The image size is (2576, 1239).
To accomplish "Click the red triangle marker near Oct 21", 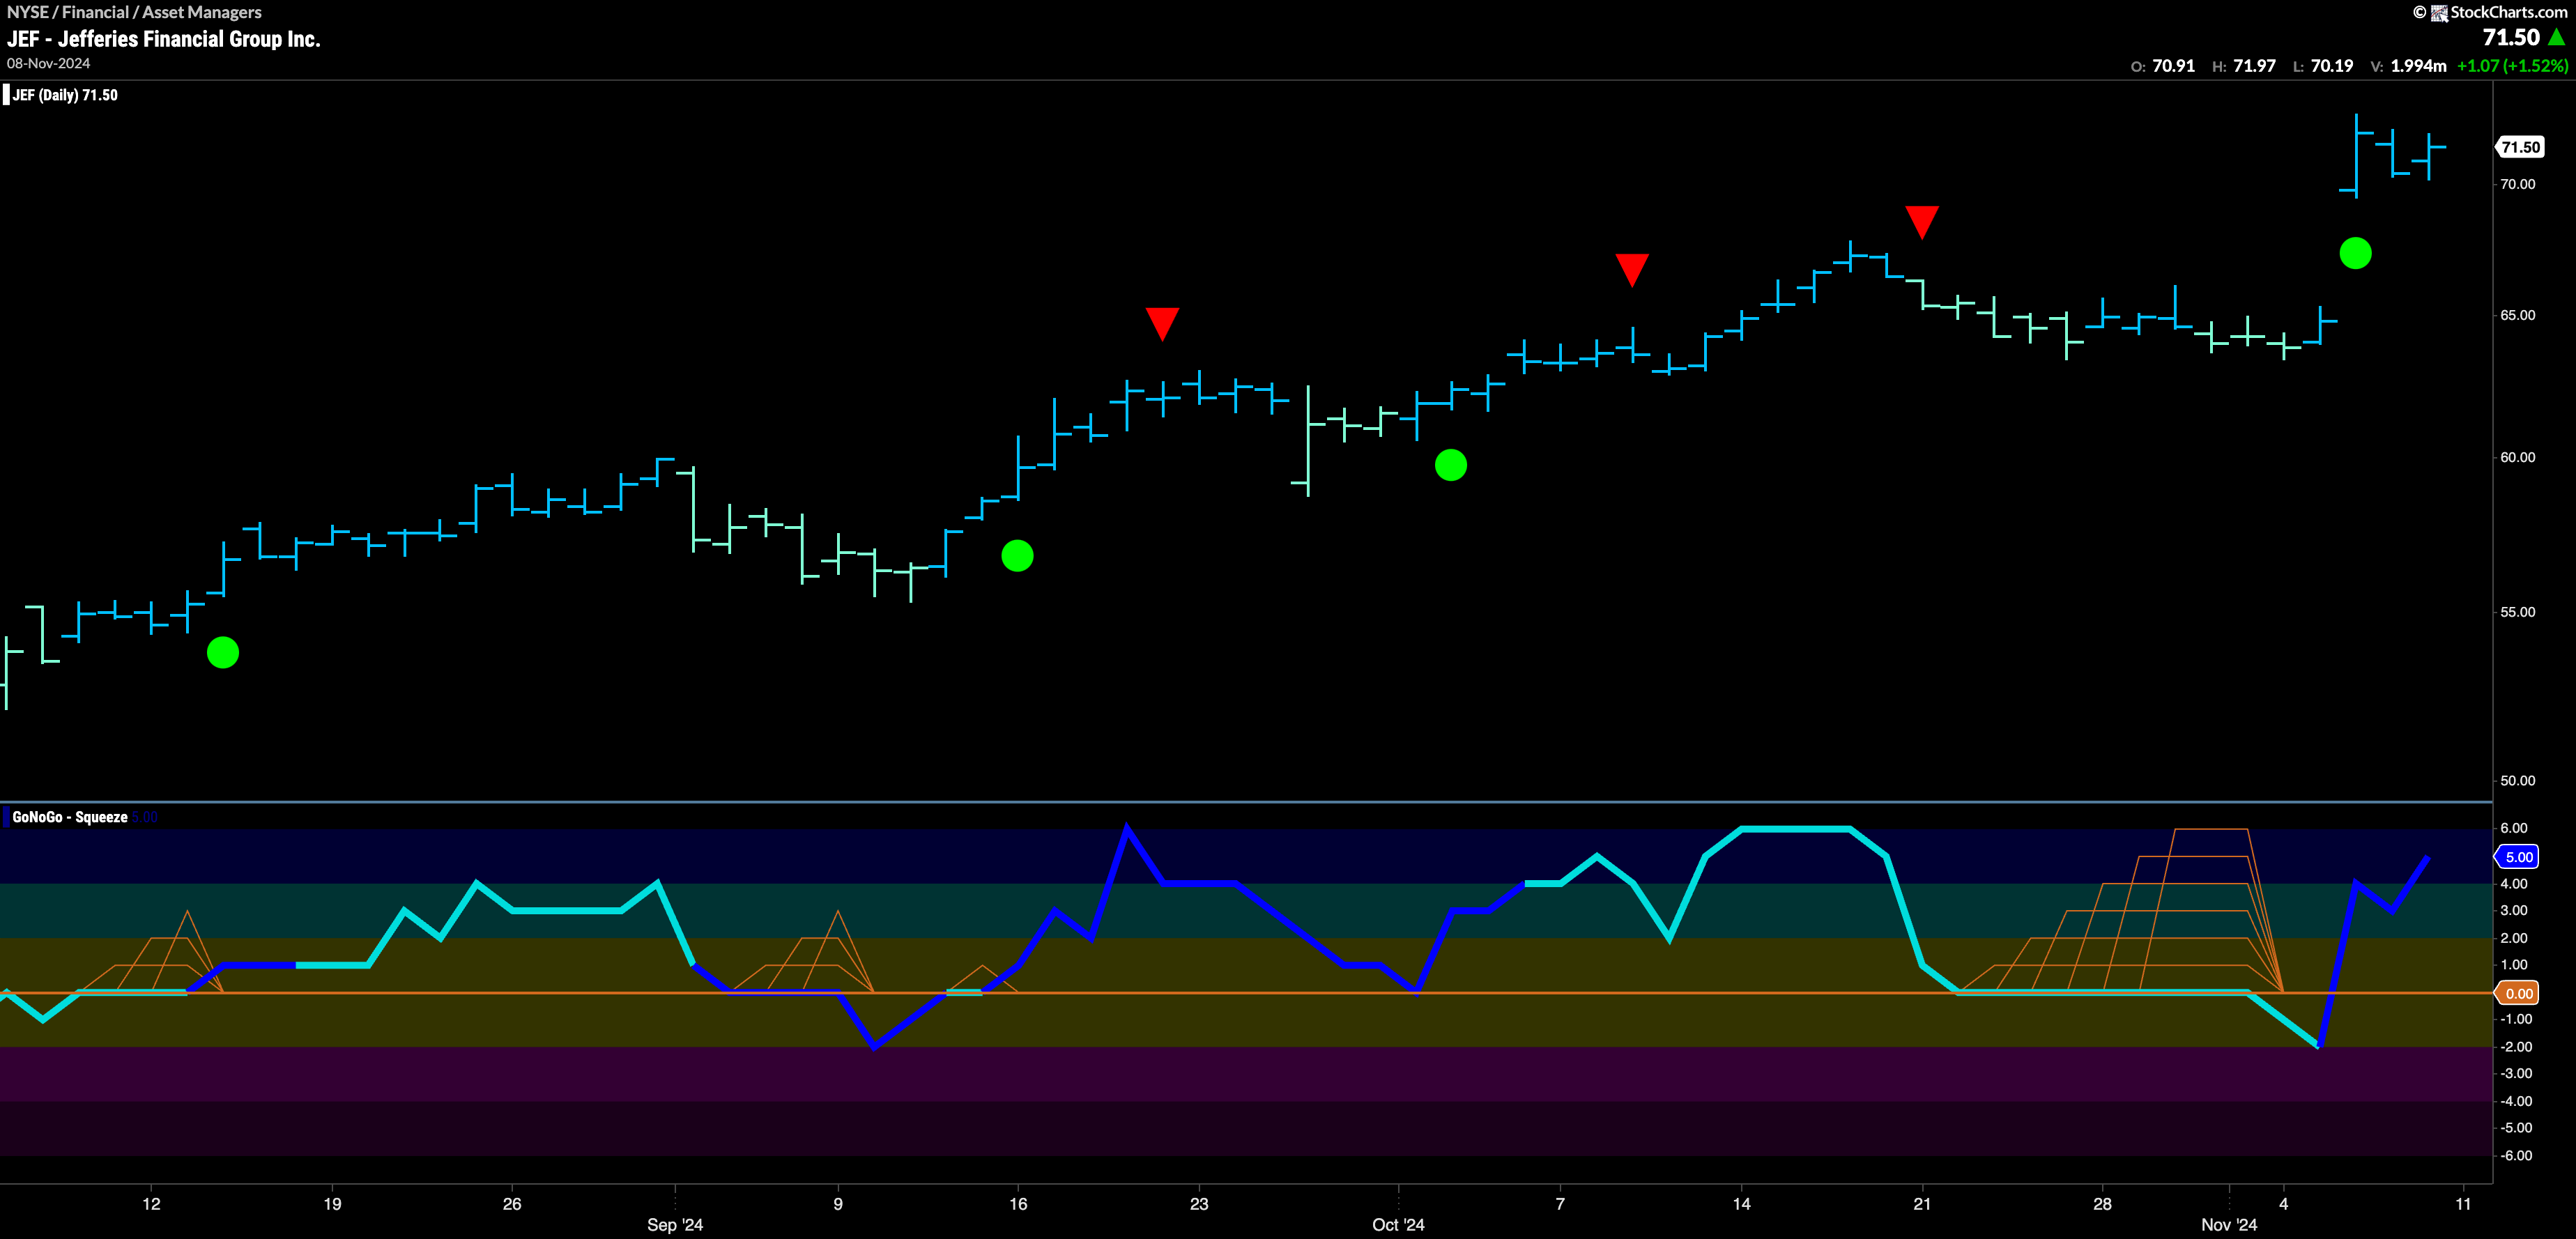I will pos(1922,222).
